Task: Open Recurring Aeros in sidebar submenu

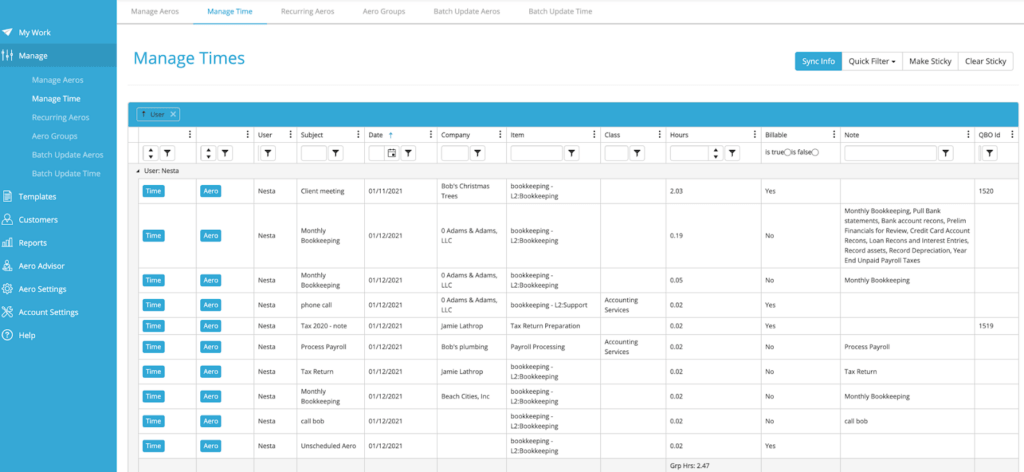Action: pyautogui.click(x=61, y=118)
